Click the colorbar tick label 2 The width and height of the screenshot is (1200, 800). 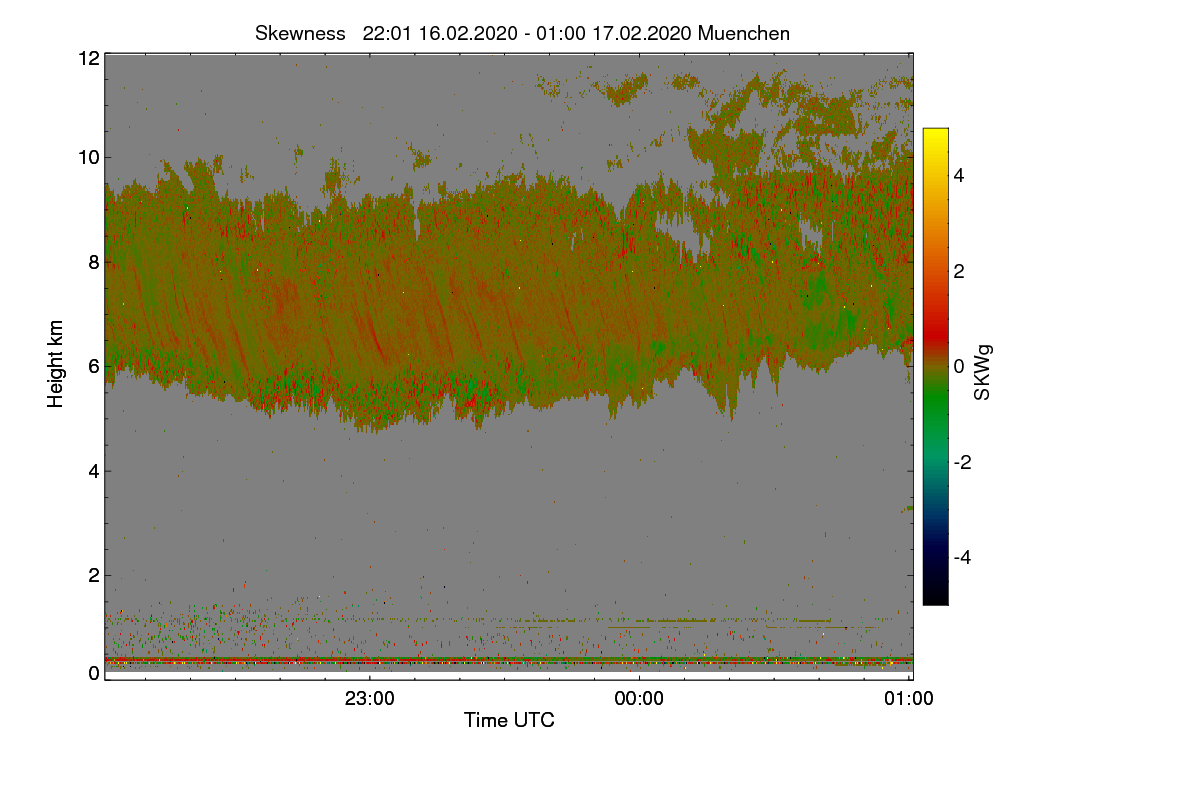pyautogui.click(x=958, y=271)
